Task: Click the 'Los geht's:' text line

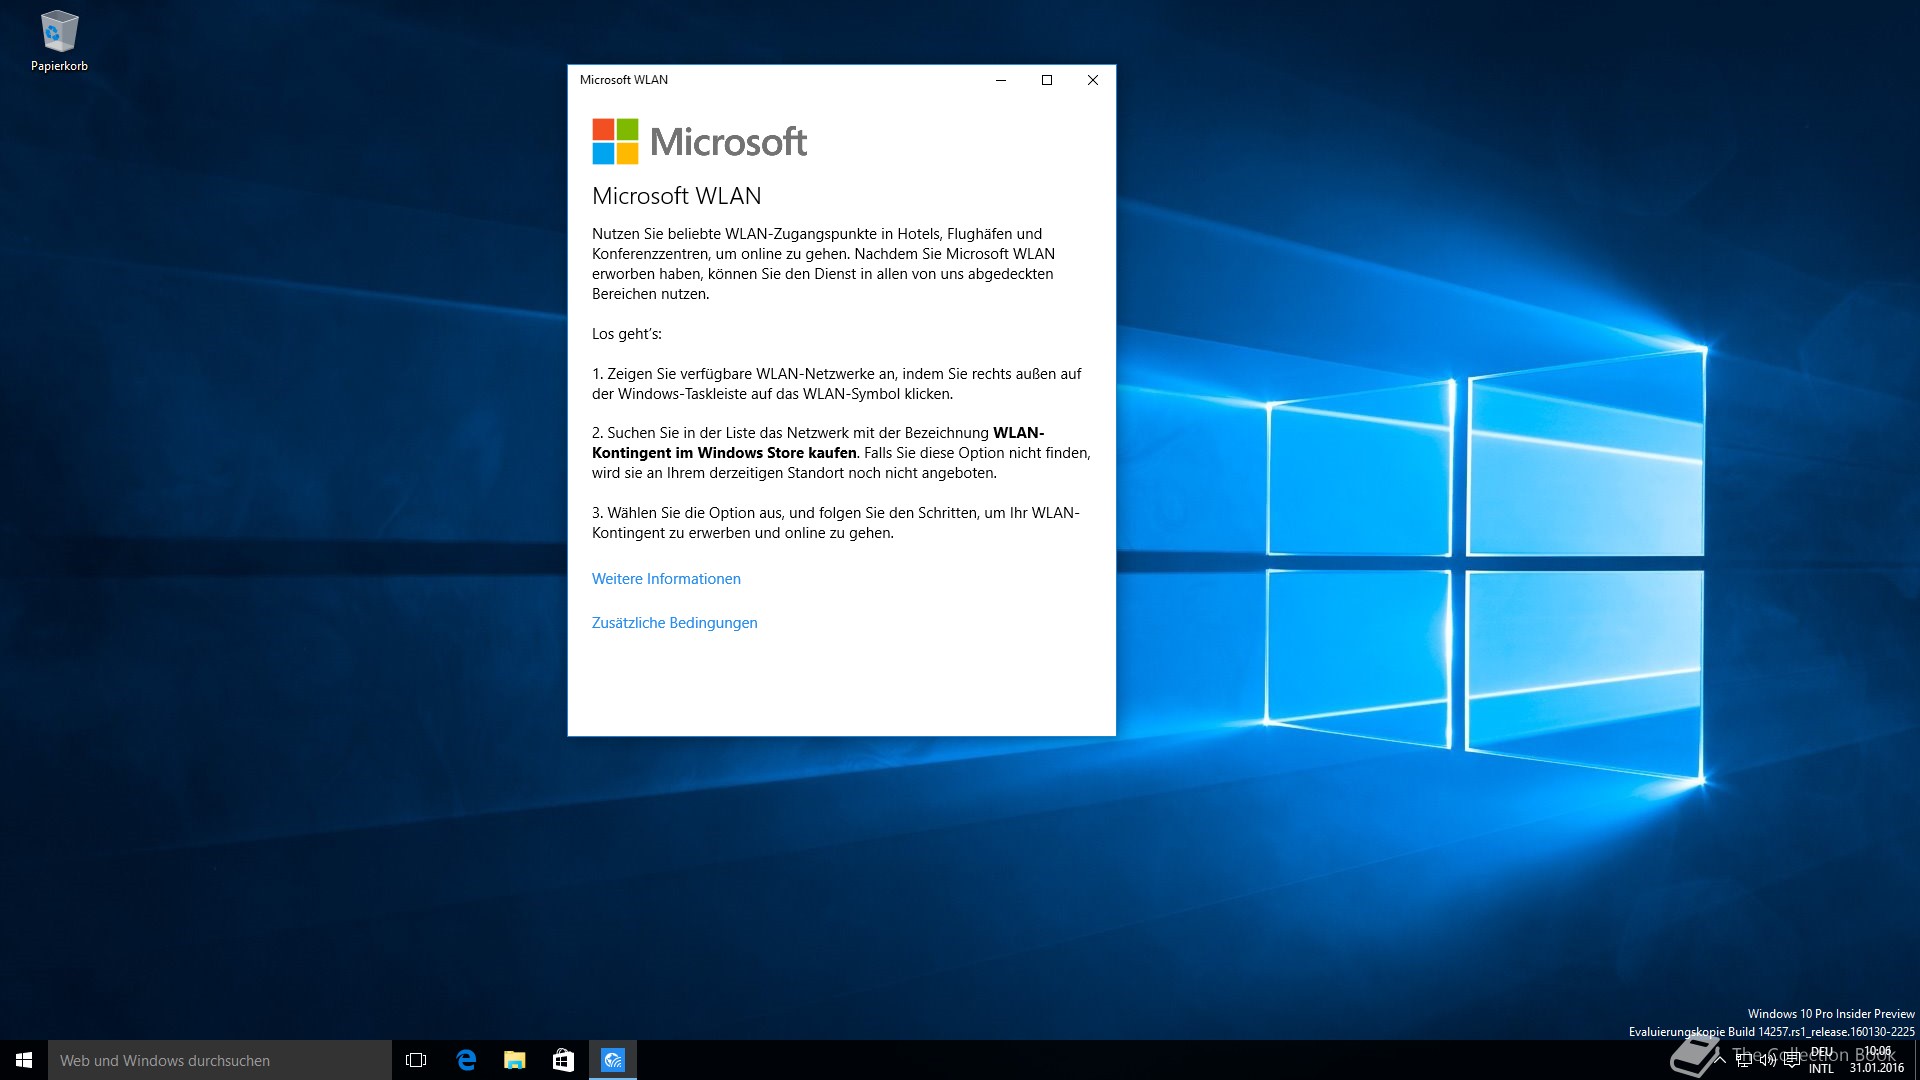Action: pyautogui.click(x=627, y=334)
